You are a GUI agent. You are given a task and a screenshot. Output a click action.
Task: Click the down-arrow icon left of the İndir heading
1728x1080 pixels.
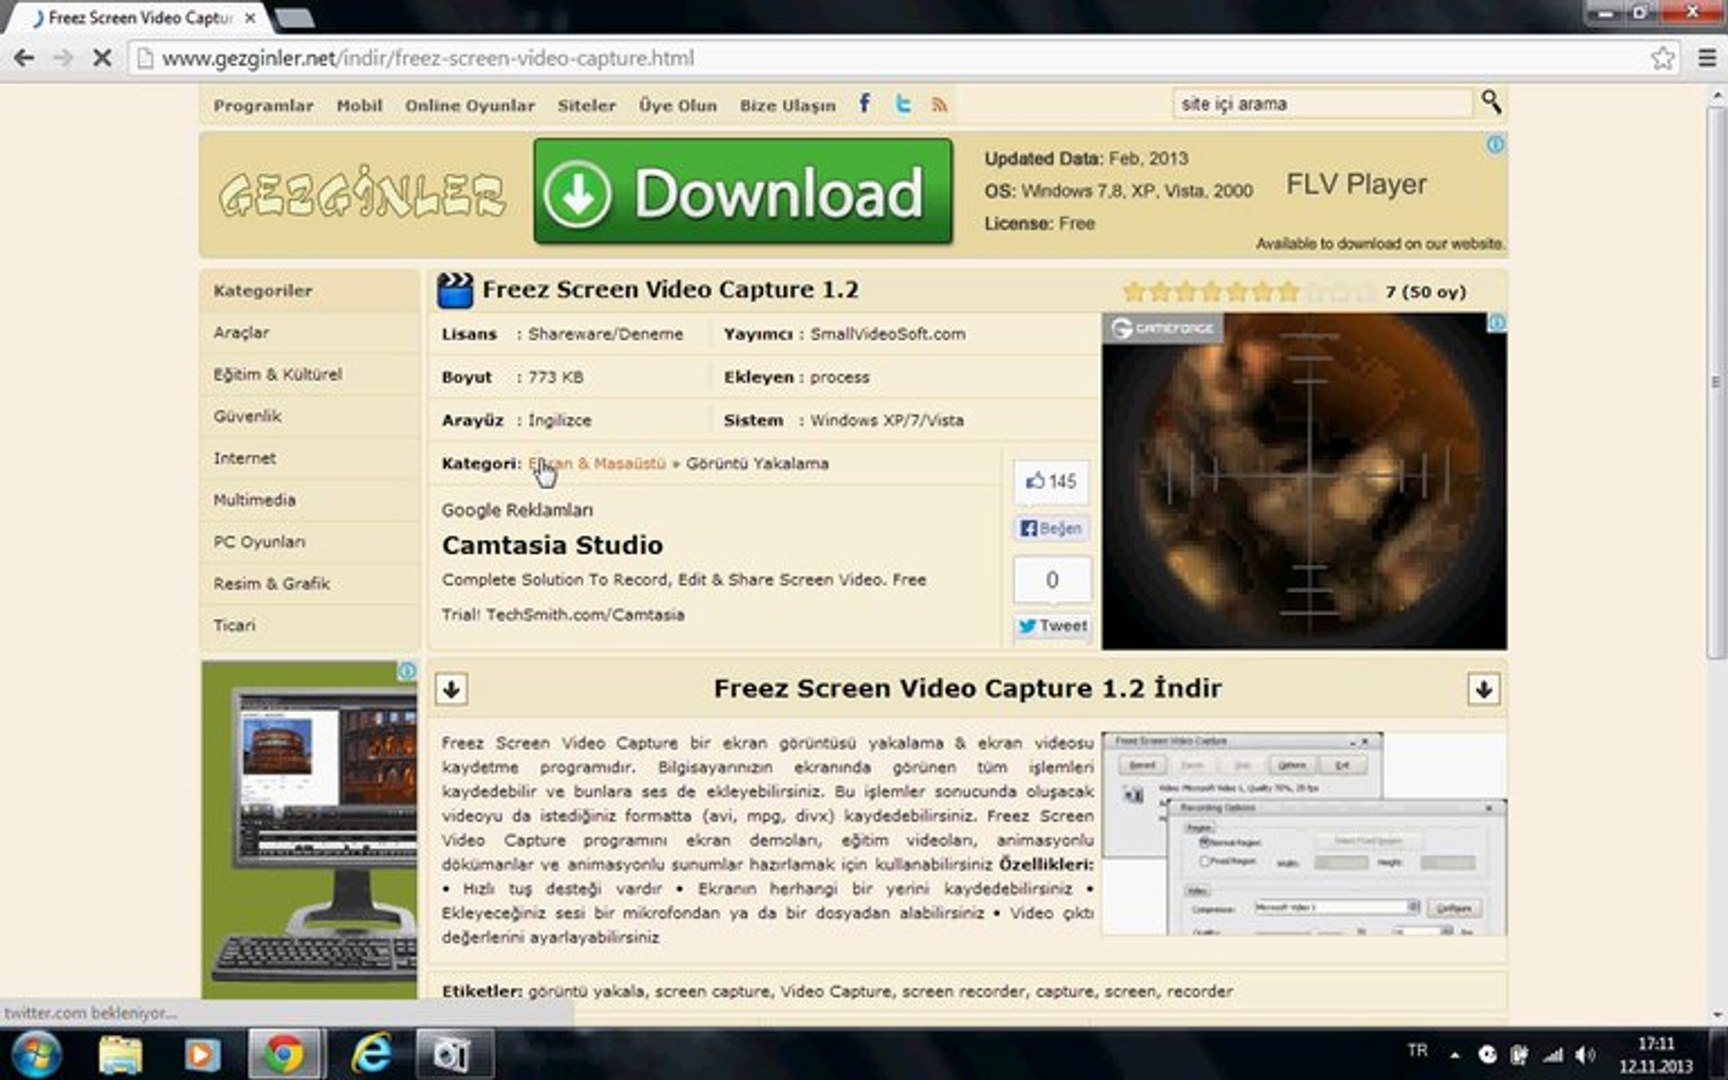tap(451, 688)
